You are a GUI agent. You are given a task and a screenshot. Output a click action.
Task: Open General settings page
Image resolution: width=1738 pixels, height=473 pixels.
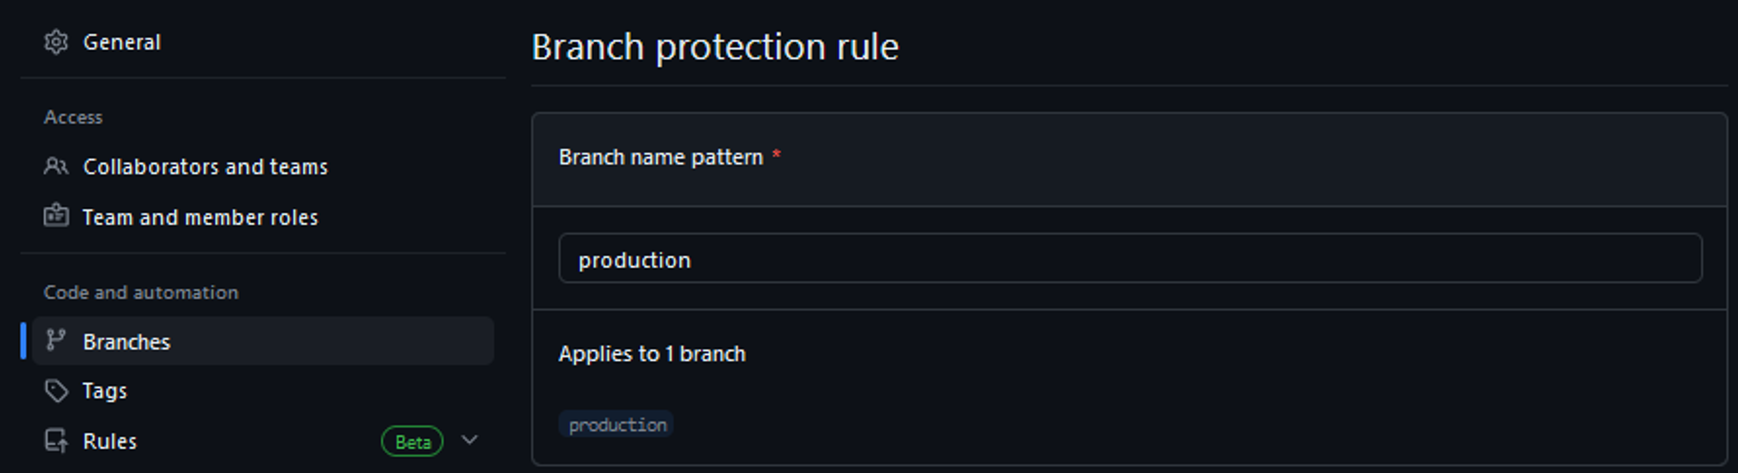tap(122, 42)
